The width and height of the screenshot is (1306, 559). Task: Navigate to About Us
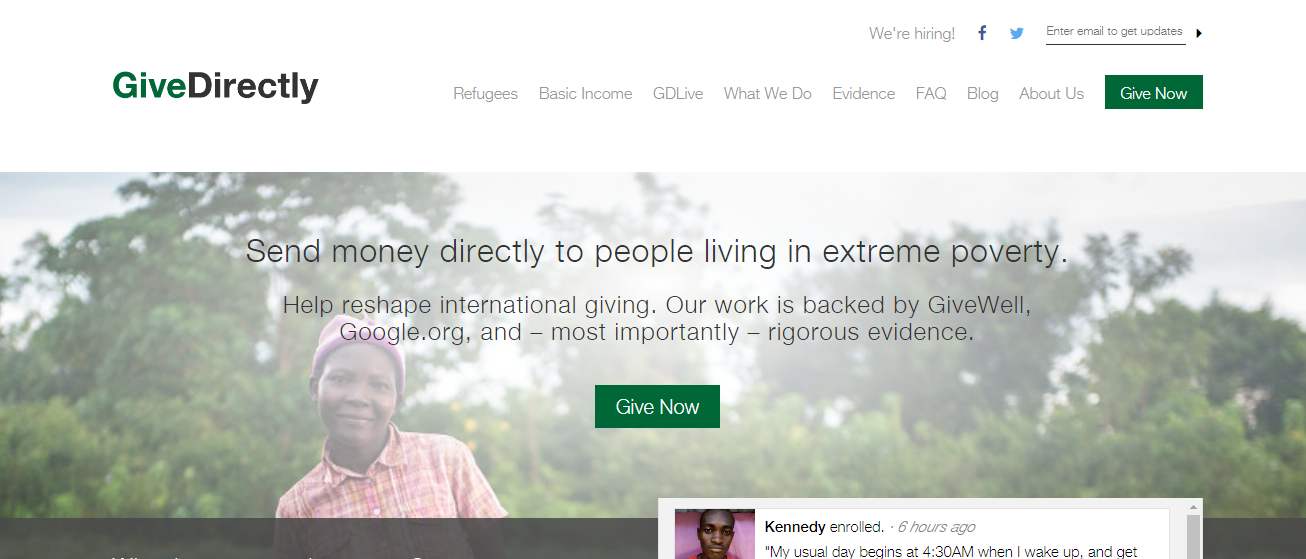coord(1051,93)
